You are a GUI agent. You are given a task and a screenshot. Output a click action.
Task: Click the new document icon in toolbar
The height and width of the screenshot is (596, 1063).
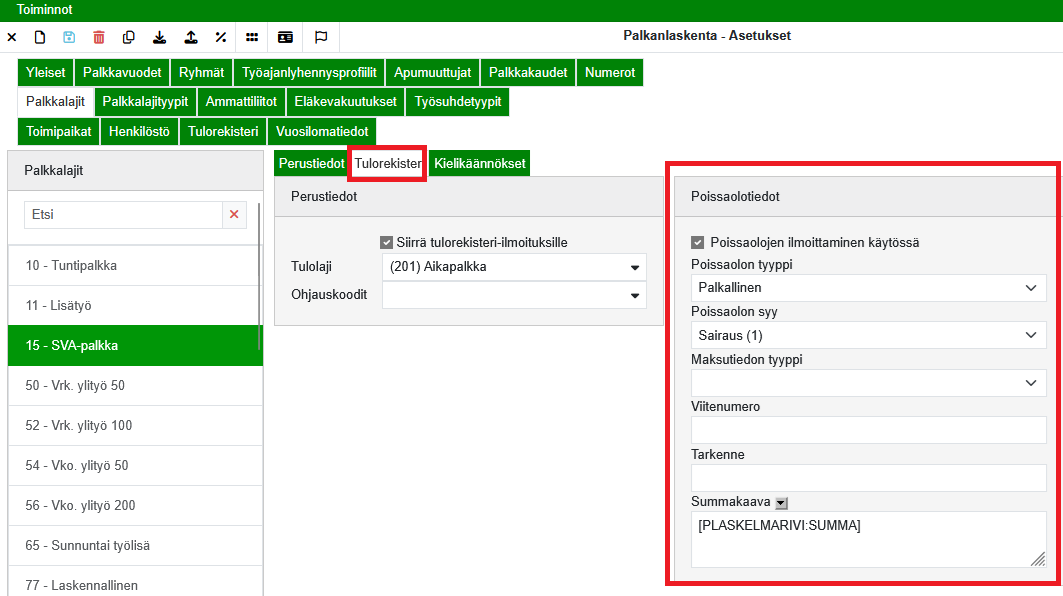coord(40,37)
